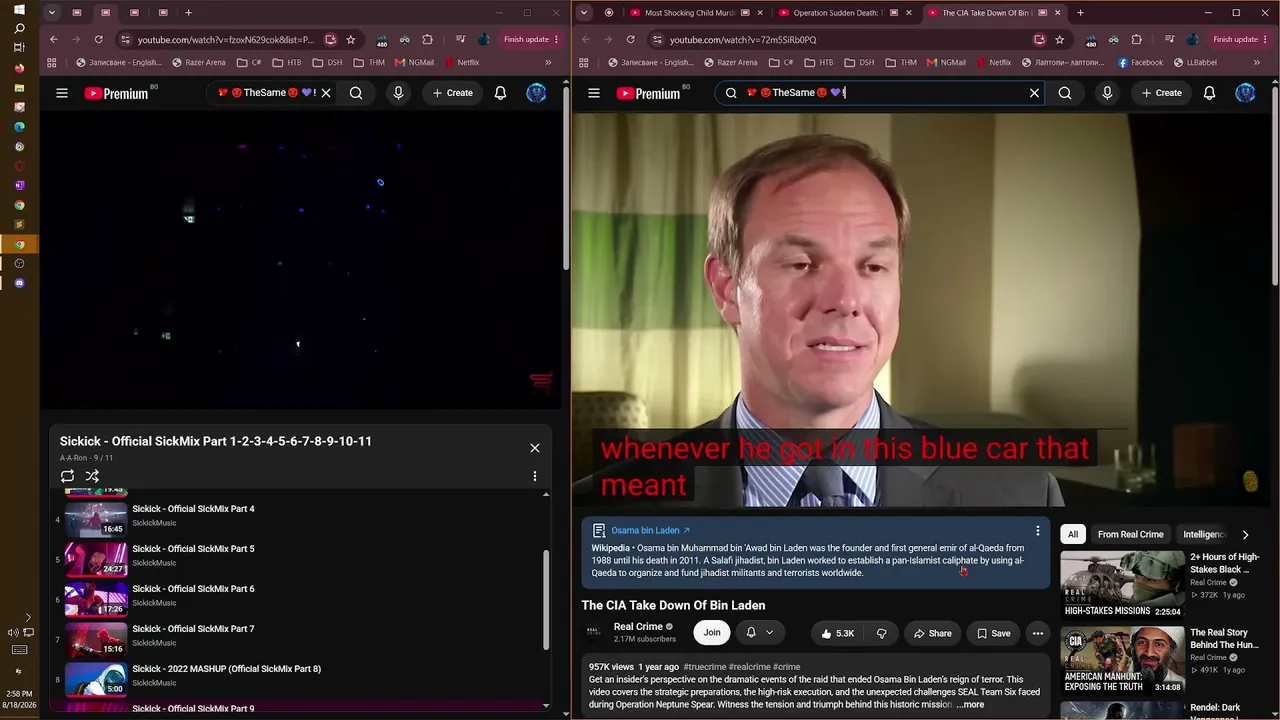Toggle shuffle playlist in the Sickick panel
The height and width of the screenshot is (720, 1280).
92,476
